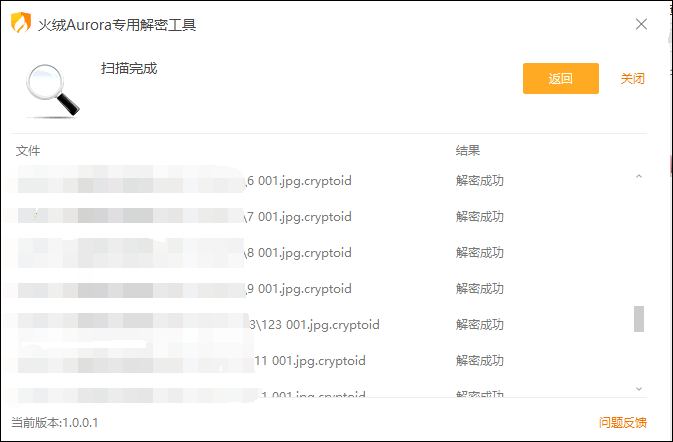Viewport: 673px width, 442px height.
Task: Close the decryption tool window
Action: (x=642, y=24)
